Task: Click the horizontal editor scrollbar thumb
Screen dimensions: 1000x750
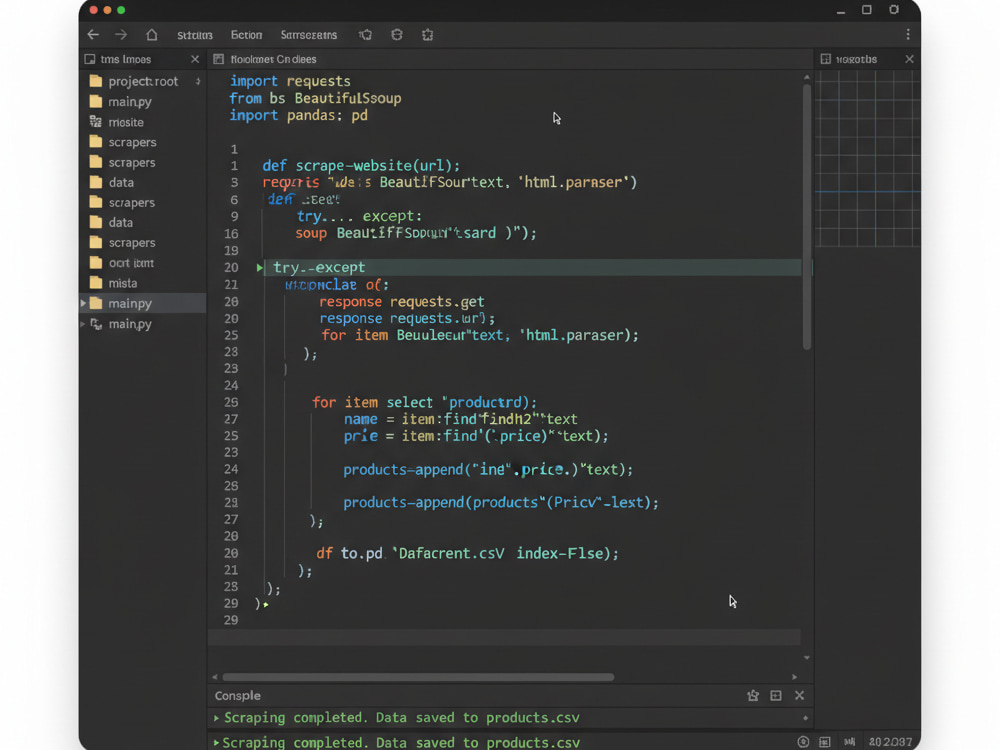Action: [x=418, y=677]
